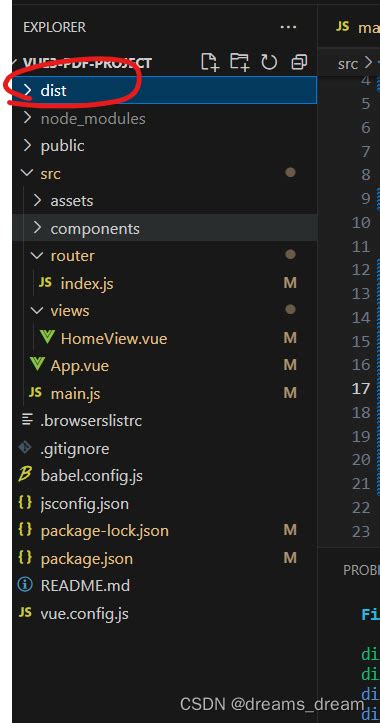Expand the components folder
The image size is (380, 723).
[164, 228]
